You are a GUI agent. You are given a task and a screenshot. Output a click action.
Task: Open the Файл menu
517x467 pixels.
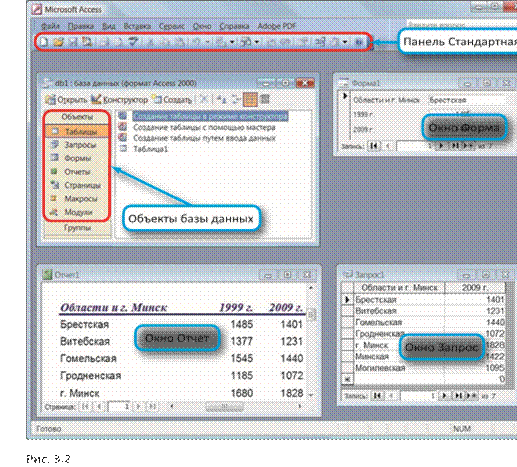pos(50,26)
